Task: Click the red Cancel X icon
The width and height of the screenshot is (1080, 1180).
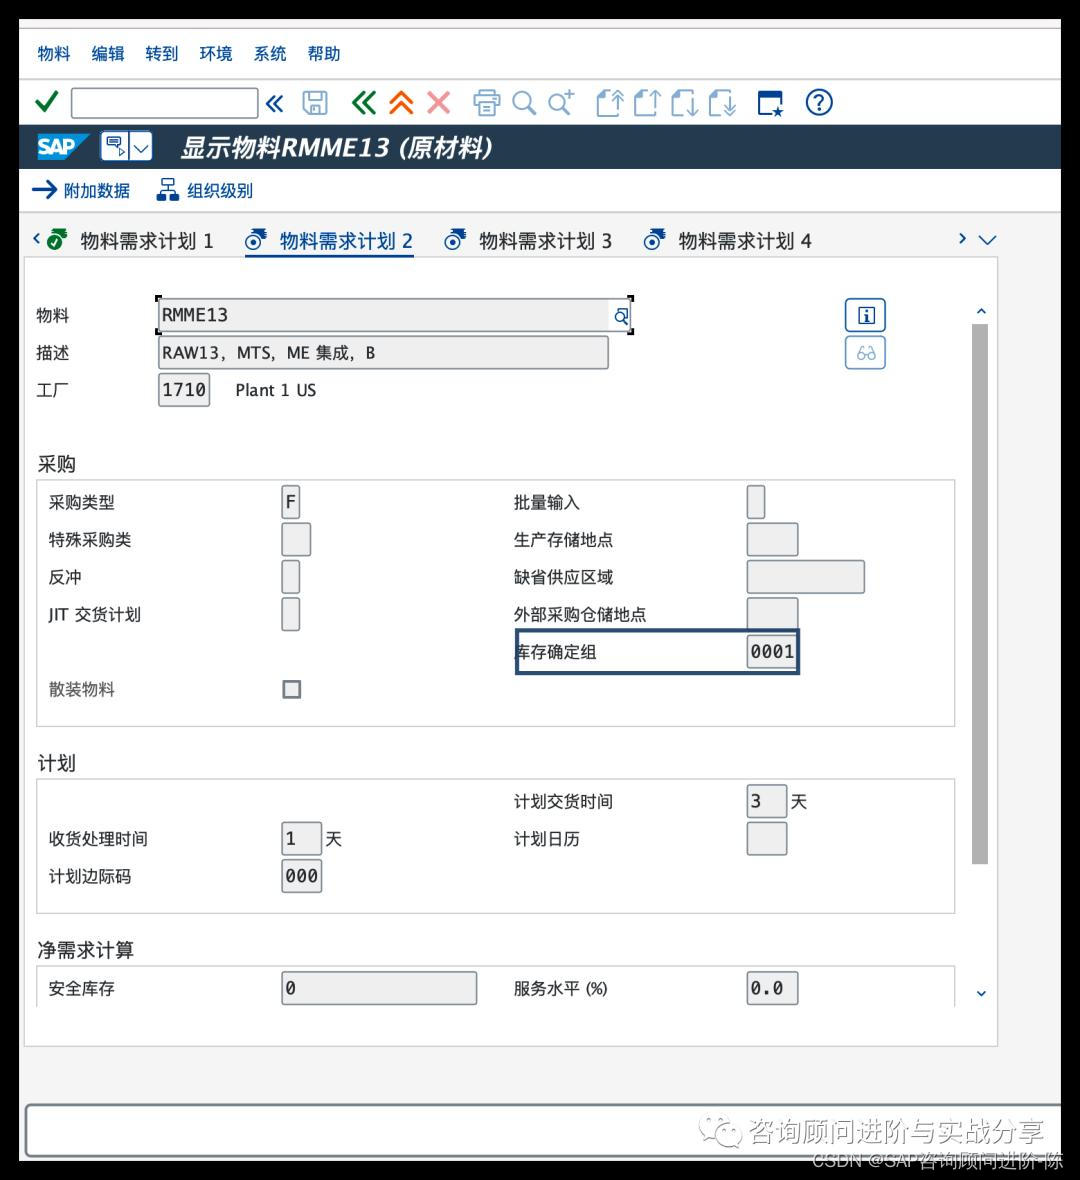Action: [439, 102]
